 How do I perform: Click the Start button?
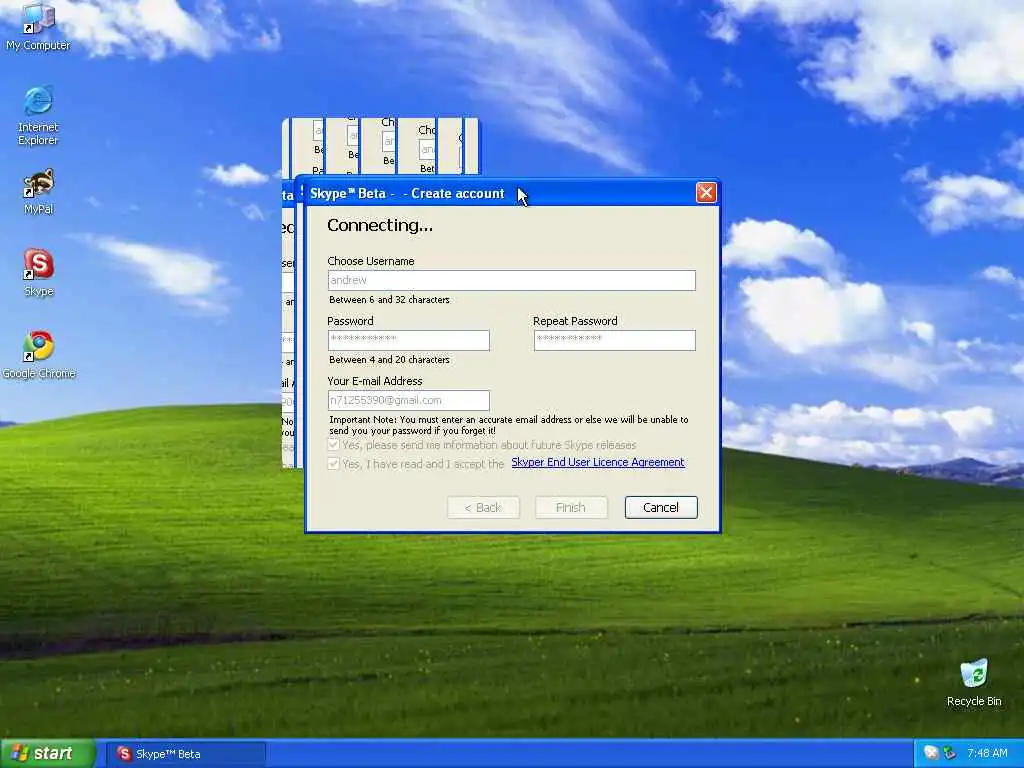point(48,754)
